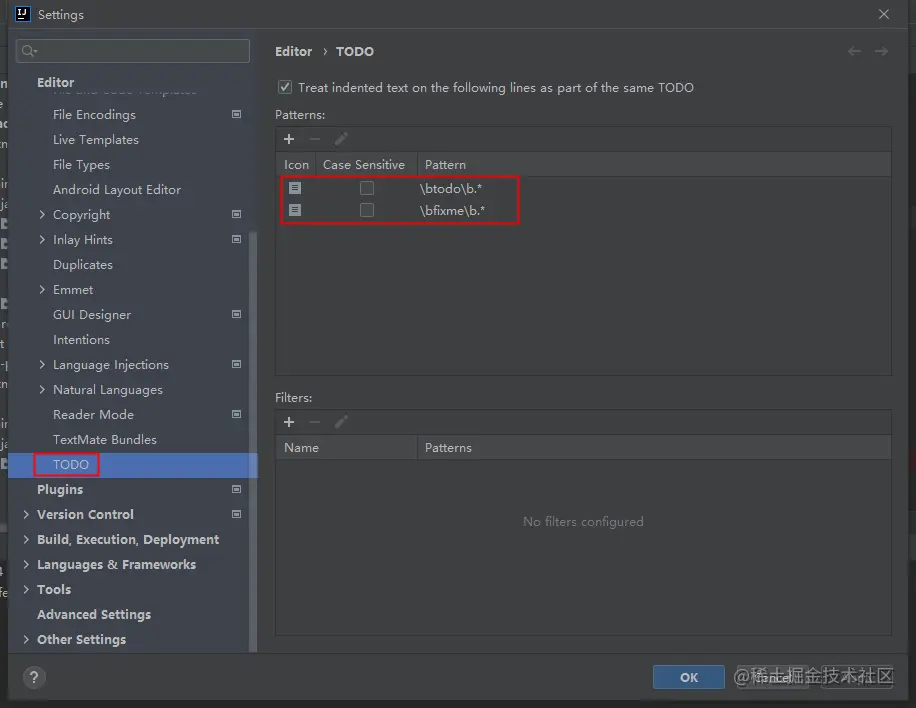Screen dimensions: 916x708
Task: Select the \btodo\b.* pattern text
Action: (450, 189)
